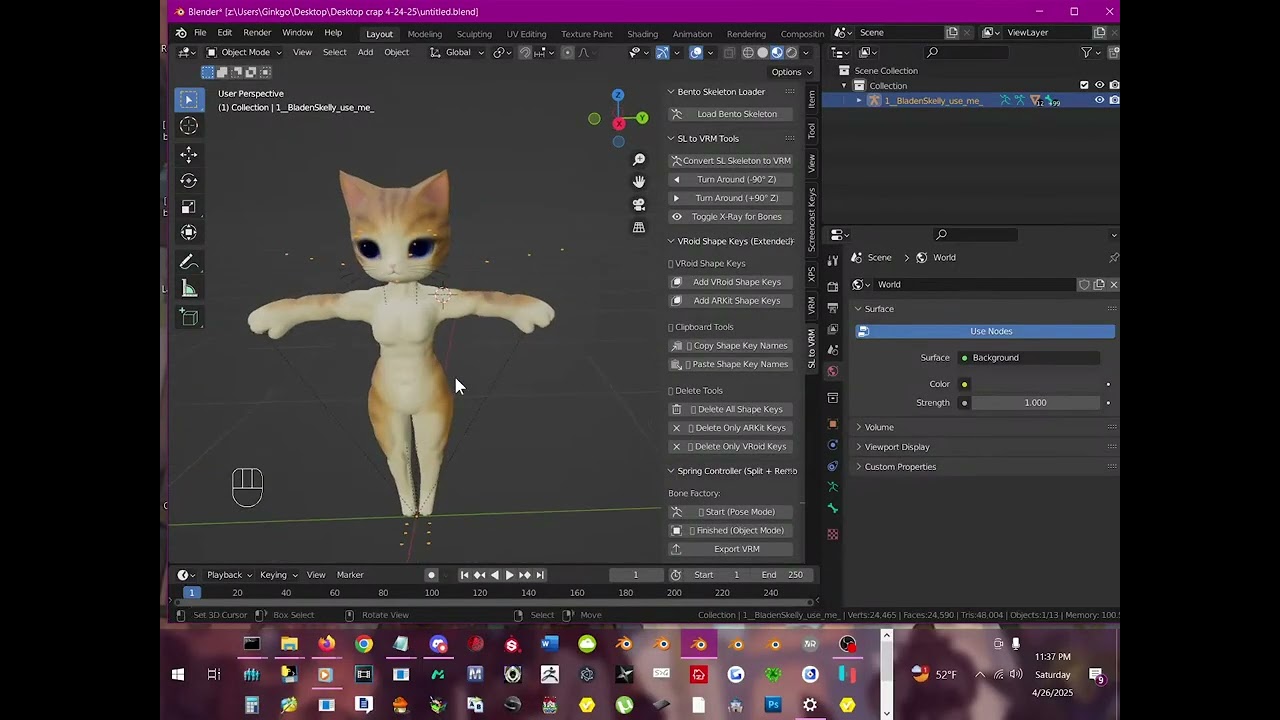Switch to the Sculpting workspace tab
The image size is (1280, 720).
point(474,34)
